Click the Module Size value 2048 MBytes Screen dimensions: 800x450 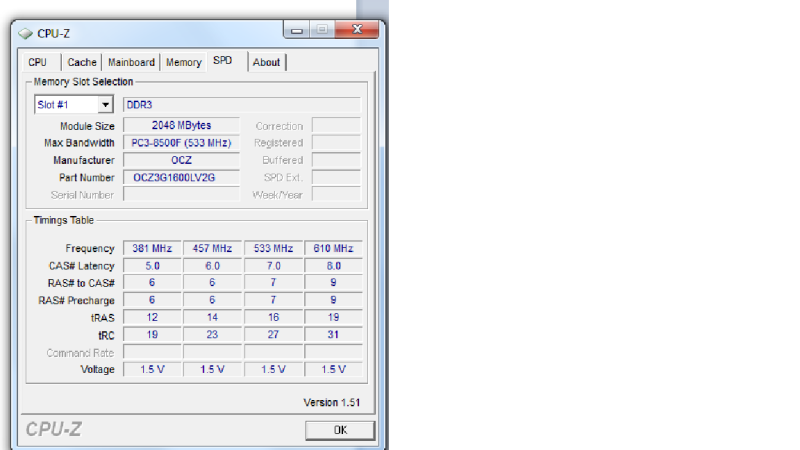pos(181,126)
